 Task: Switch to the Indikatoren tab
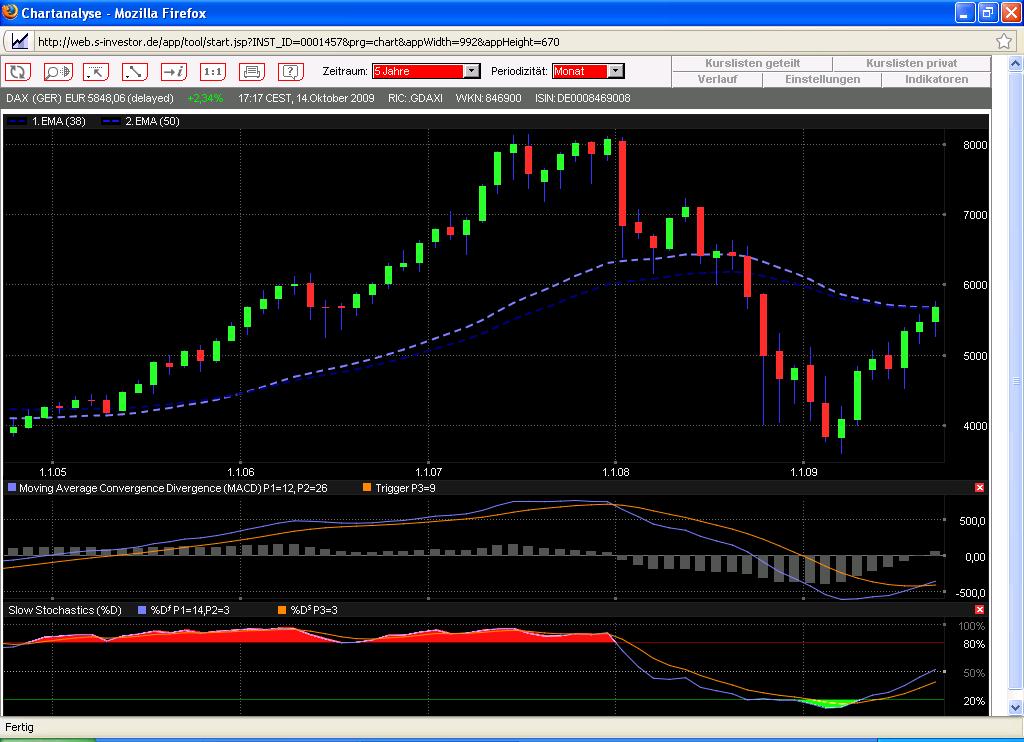click(x=936, y=79)
